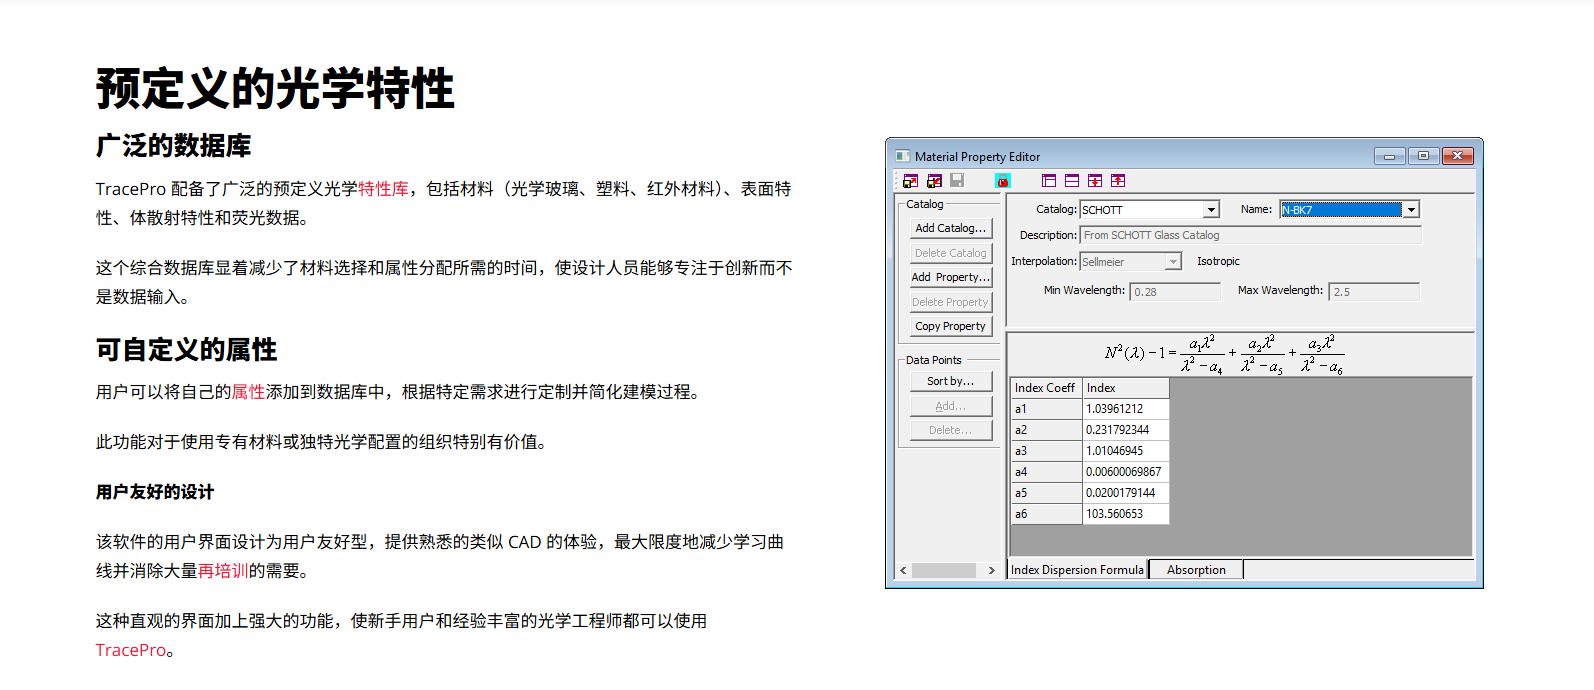Select the a5 row label
1594x690 pixels.
pos(1046,493)
